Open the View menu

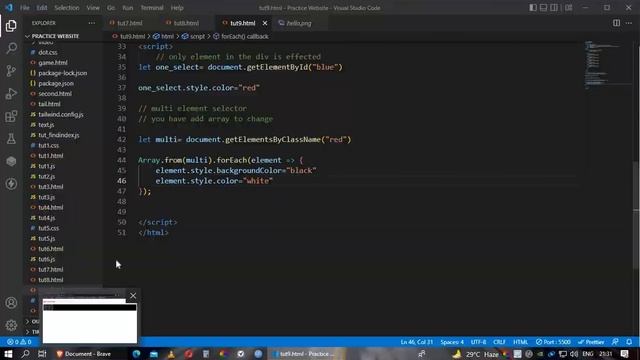93,8
